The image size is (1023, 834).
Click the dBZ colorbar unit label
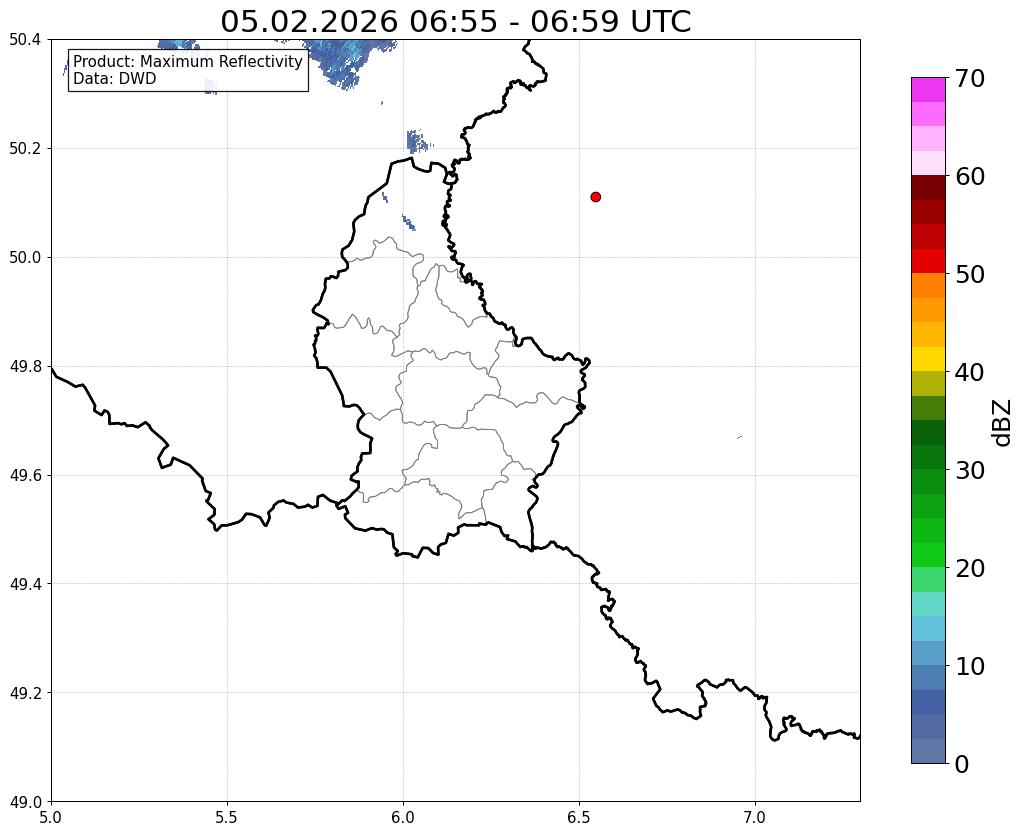click(x=1003, y=423)
